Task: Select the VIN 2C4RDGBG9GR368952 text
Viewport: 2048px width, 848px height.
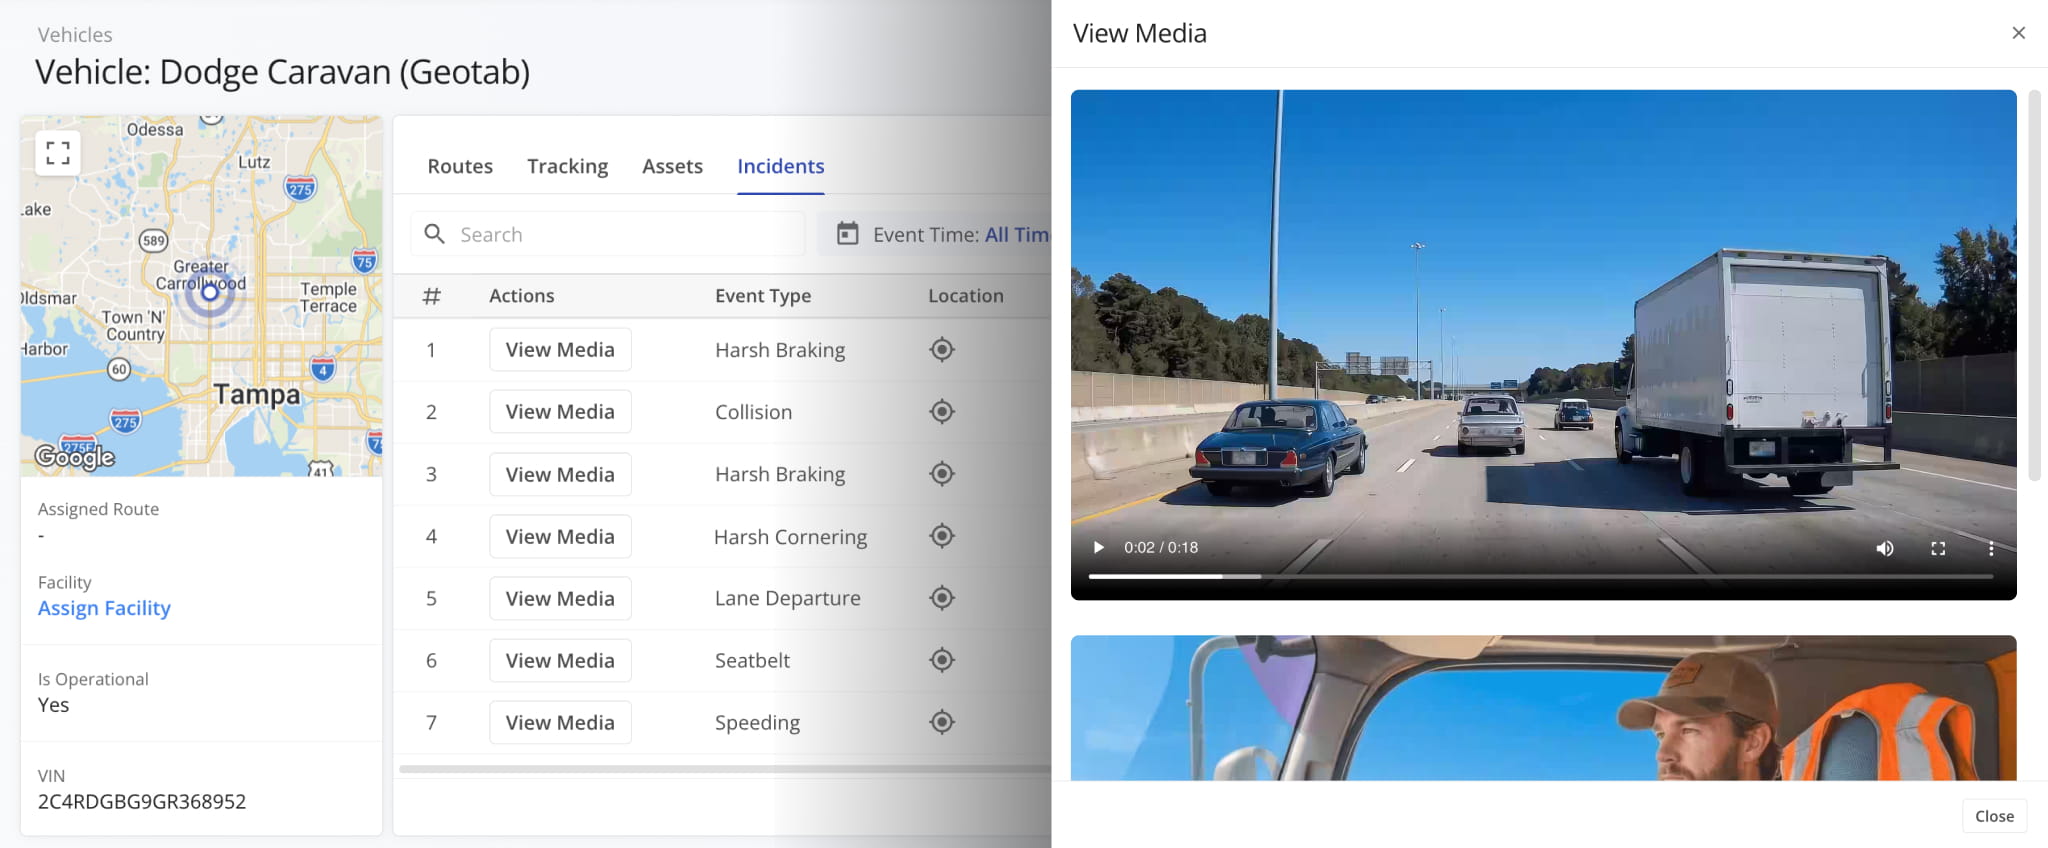Action: pos(142,802)
